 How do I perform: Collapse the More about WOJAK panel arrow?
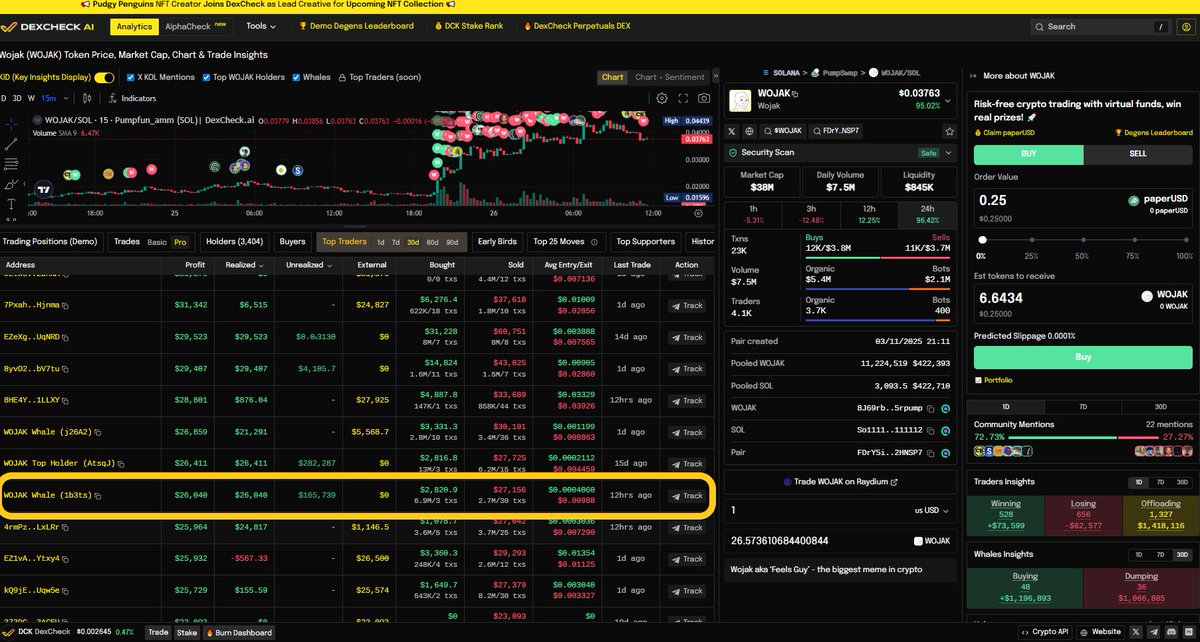pos(973,76)
